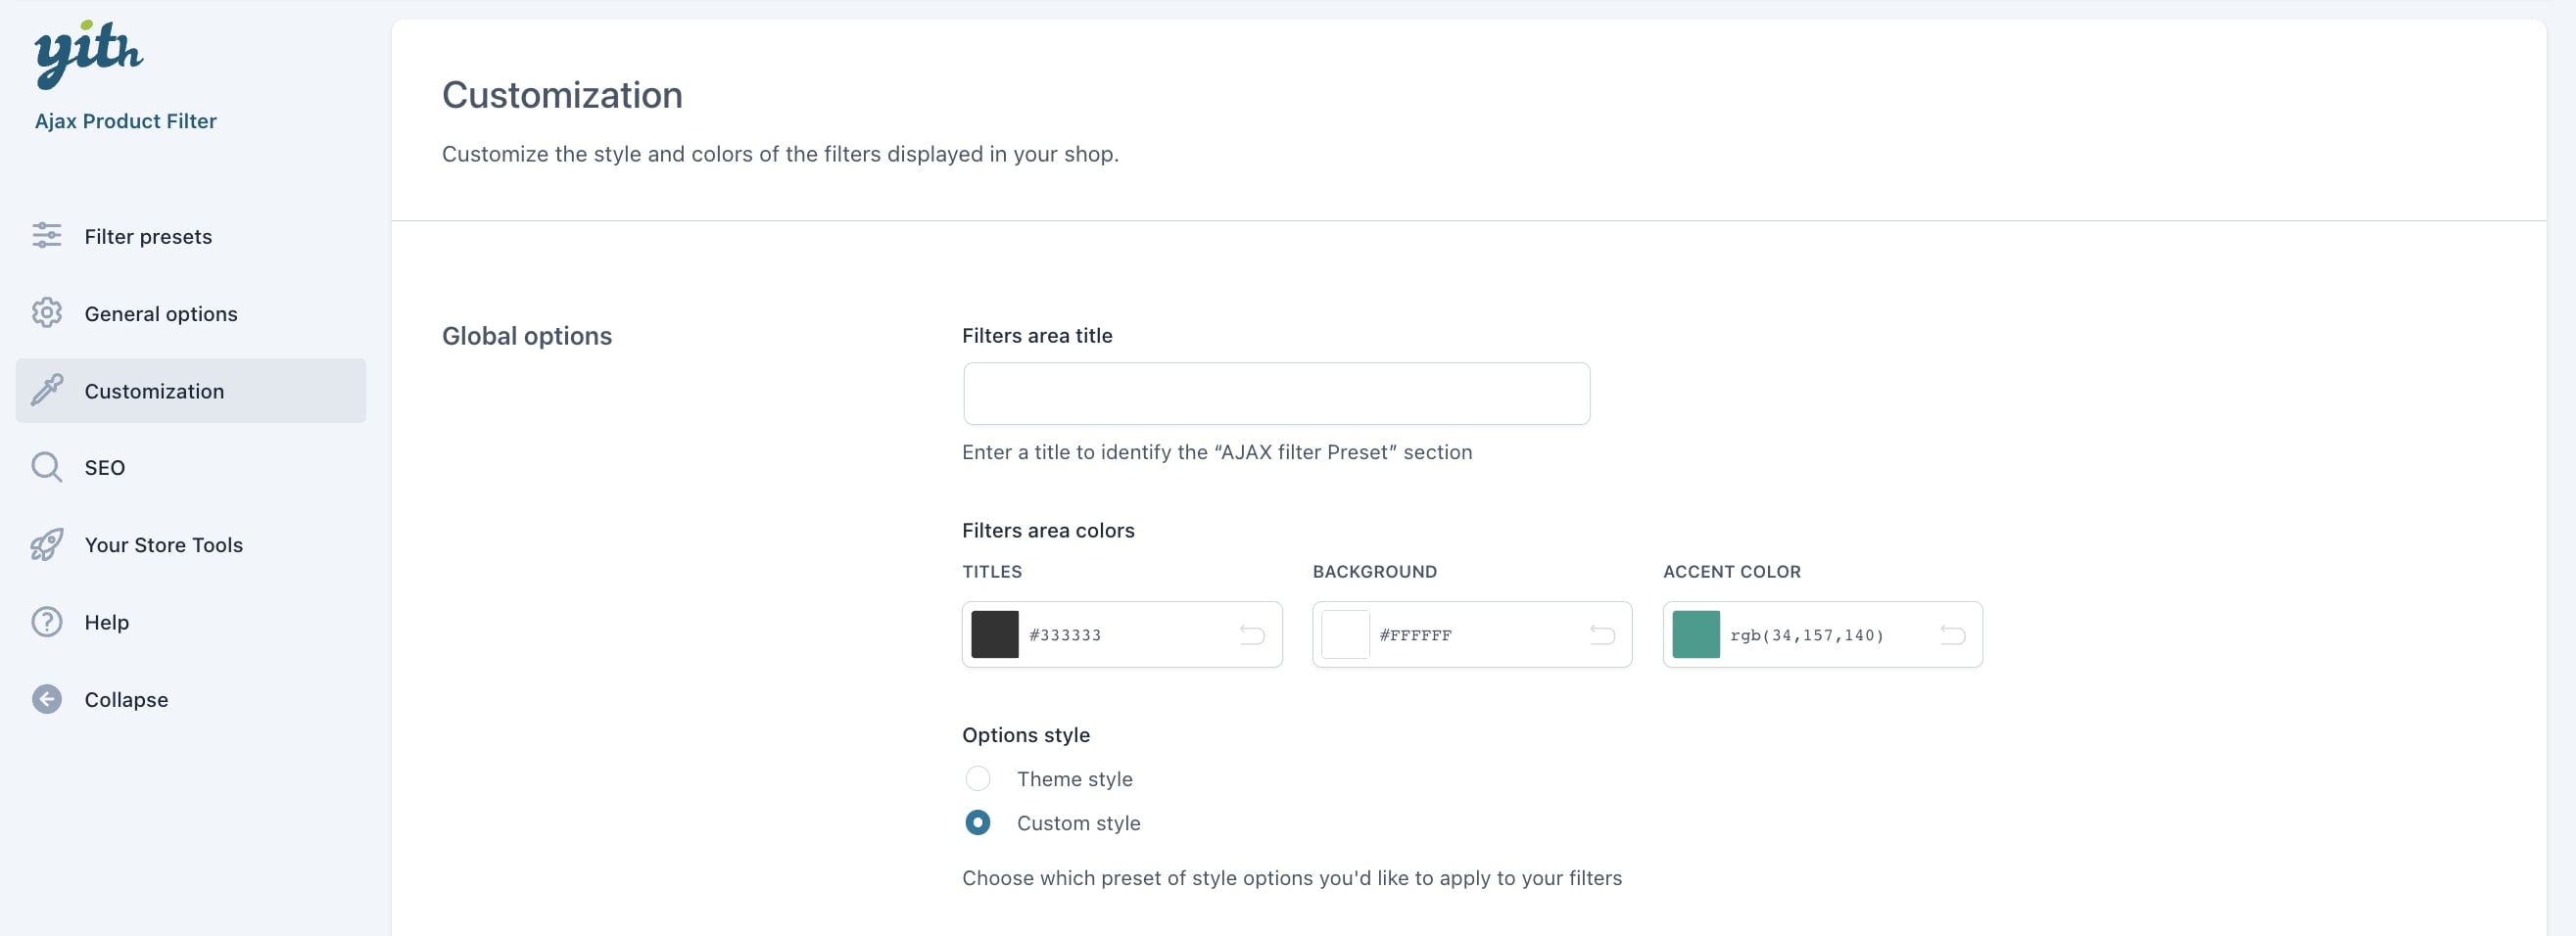Click the Collapse arrow icon
The image size is (2576, 936).
(46, 699)
